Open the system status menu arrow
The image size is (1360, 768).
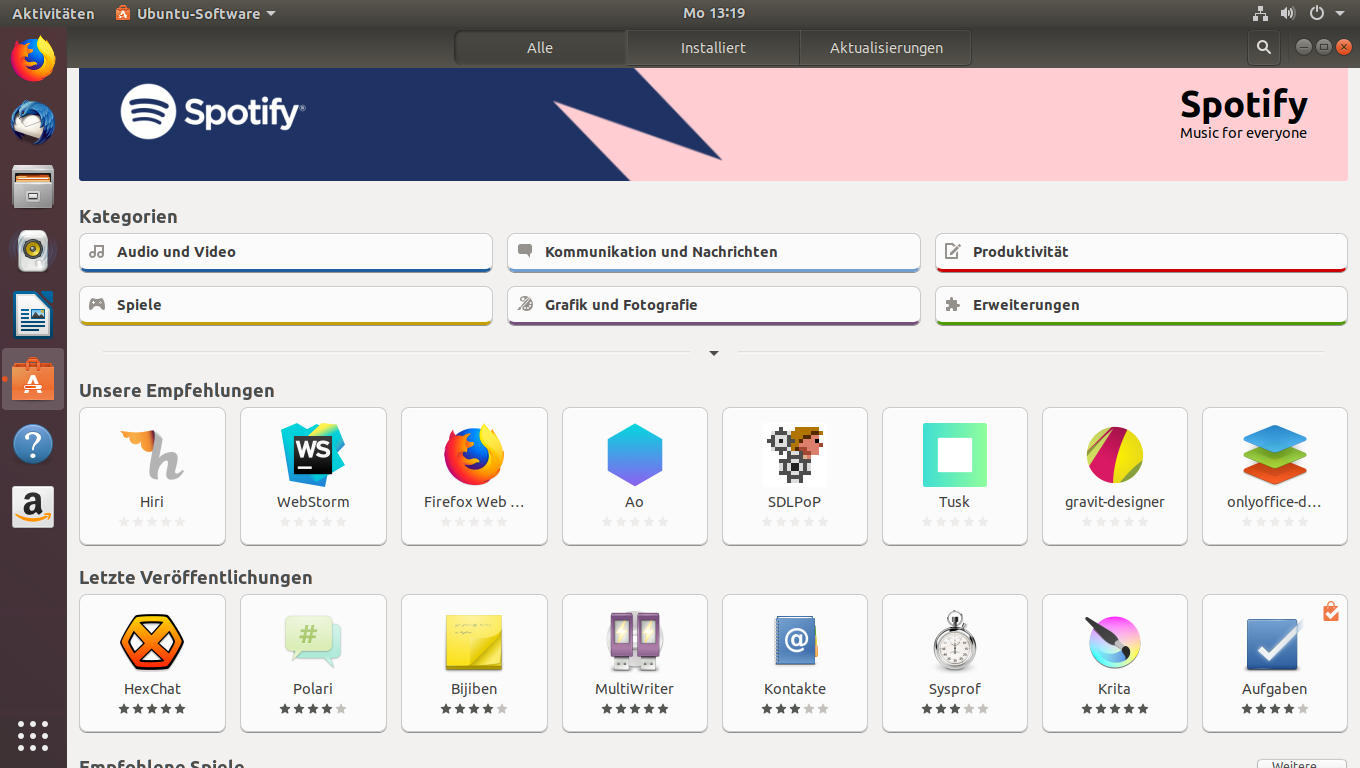click(x=1340, y=14)
